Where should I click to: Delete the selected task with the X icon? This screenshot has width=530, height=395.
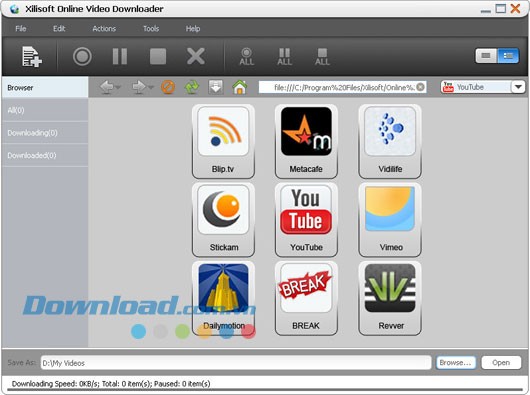click(196, 56)
